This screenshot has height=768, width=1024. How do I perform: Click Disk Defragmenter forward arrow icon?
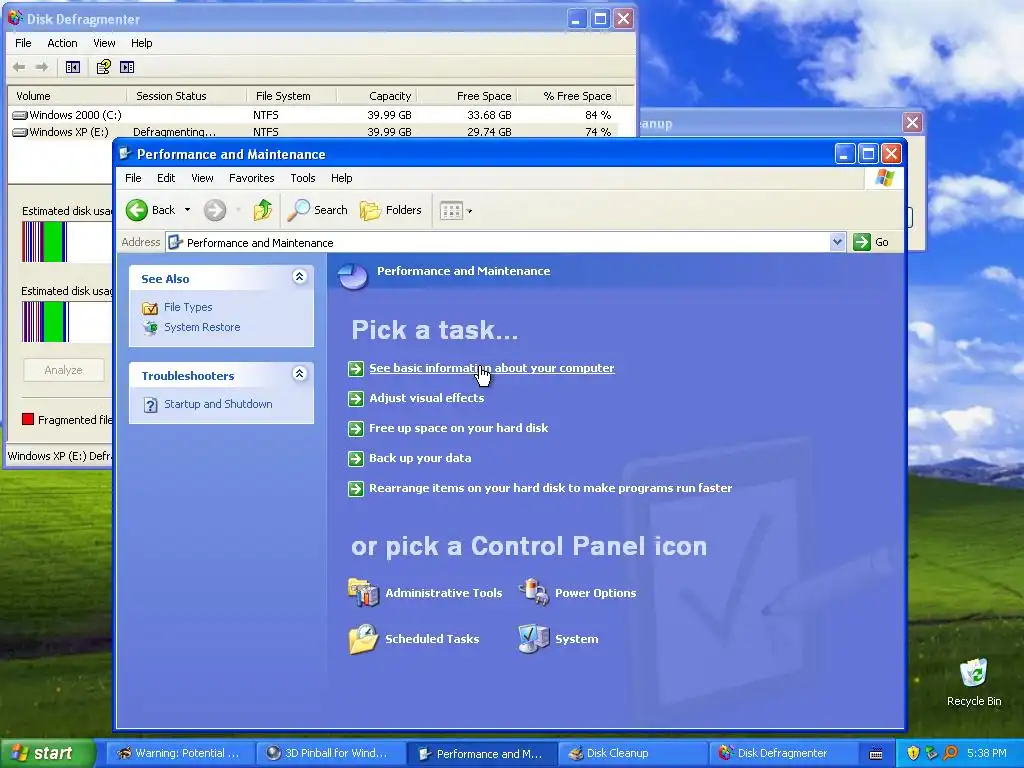pos(42,67)
